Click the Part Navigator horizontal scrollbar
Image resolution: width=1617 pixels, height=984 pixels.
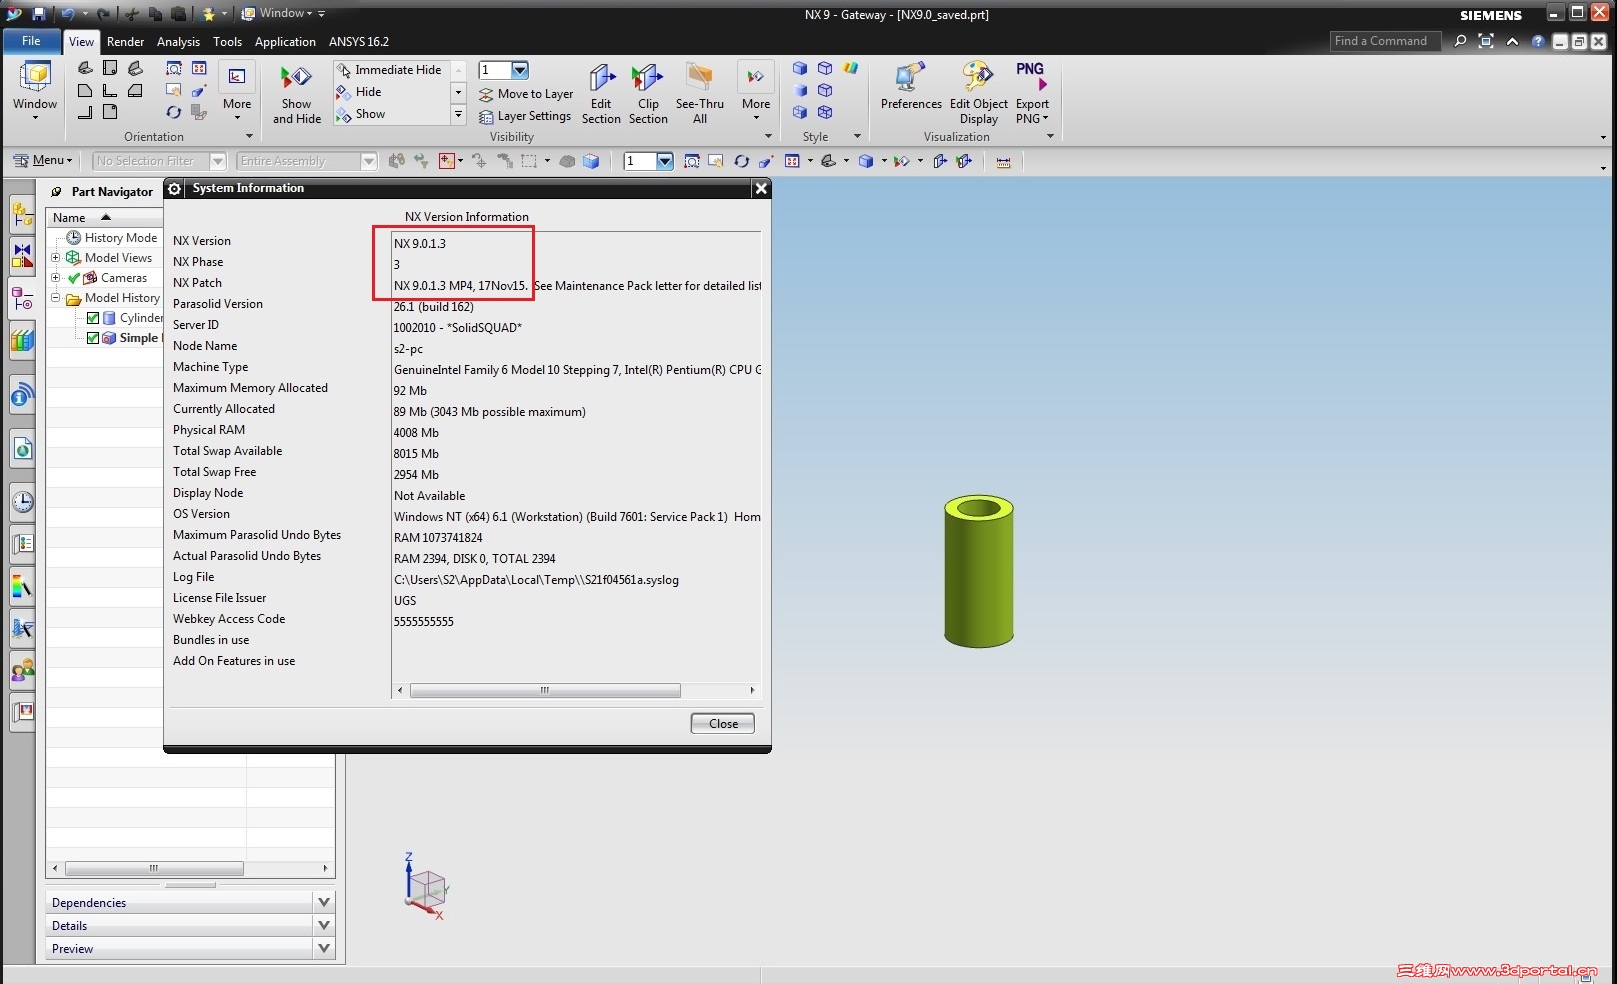(154, 868)
